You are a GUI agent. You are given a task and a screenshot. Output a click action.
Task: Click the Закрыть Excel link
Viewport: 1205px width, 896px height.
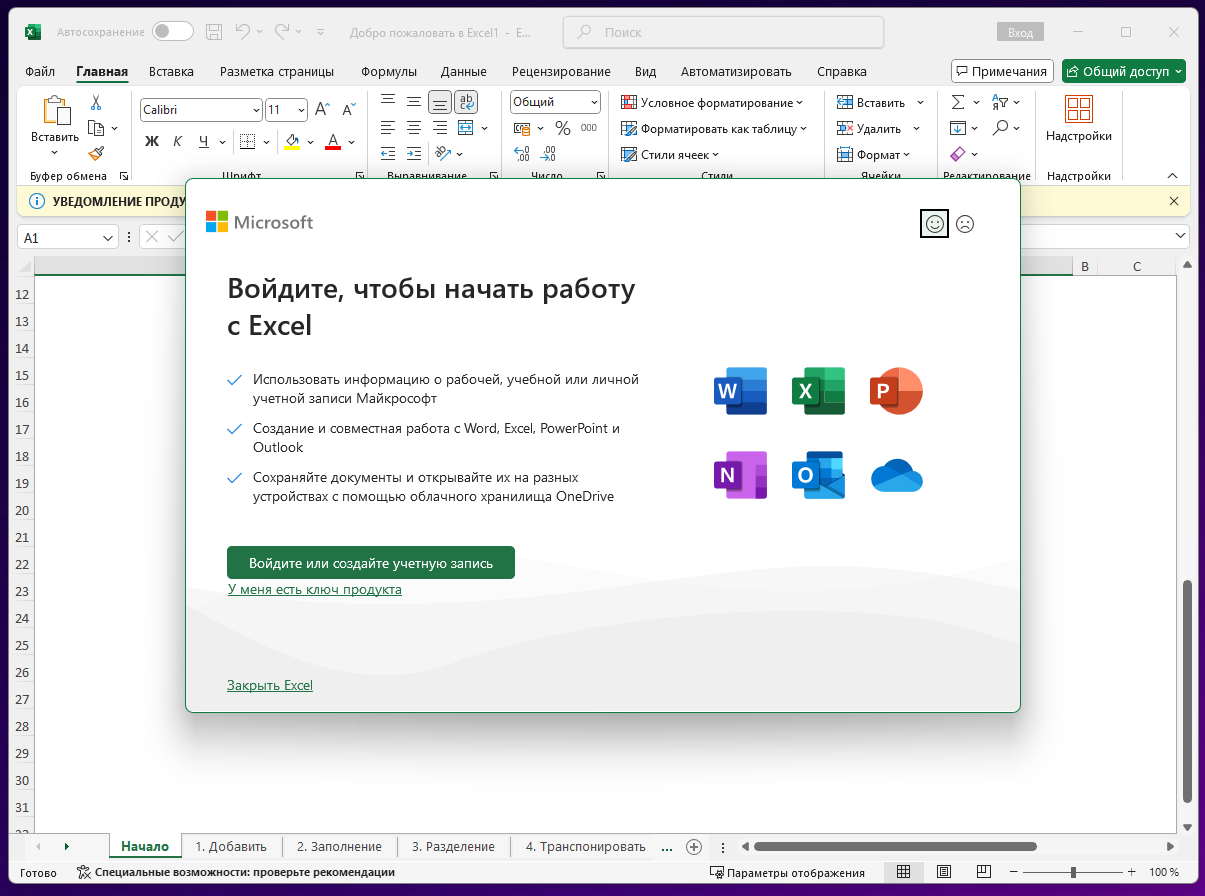coord(270,685)
